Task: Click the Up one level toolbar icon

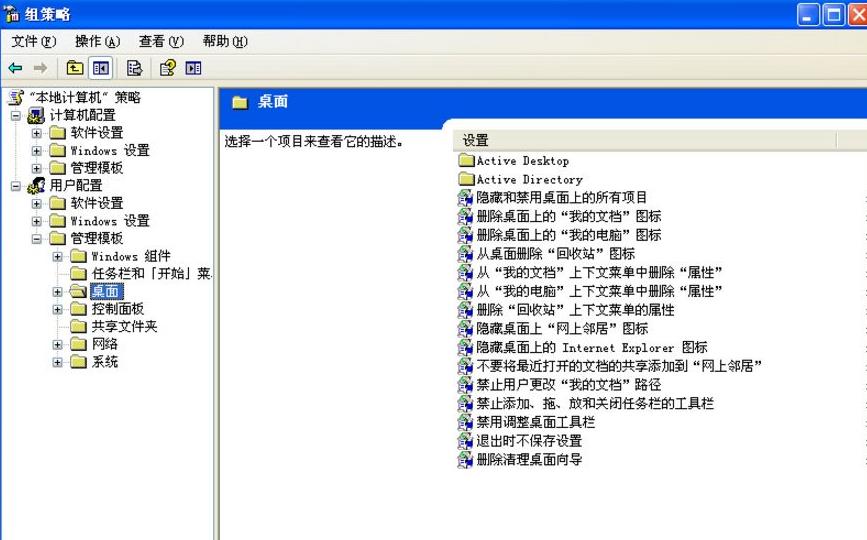Action: 75,68
